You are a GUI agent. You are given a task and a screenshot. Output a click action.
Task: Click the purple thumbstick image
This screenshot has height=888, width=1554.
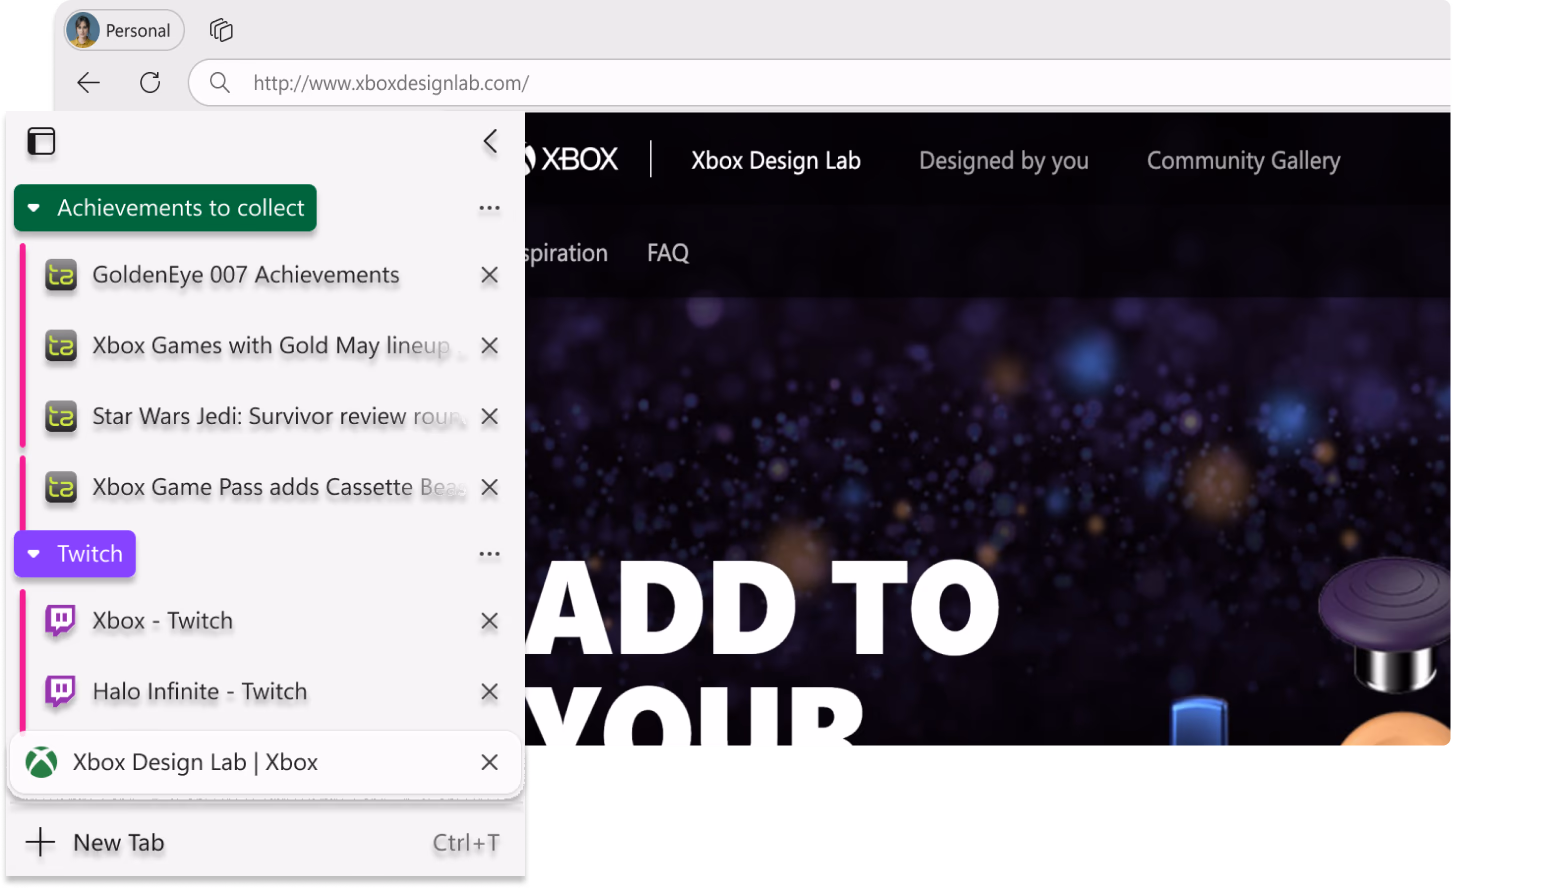[x=1385, y=625]
